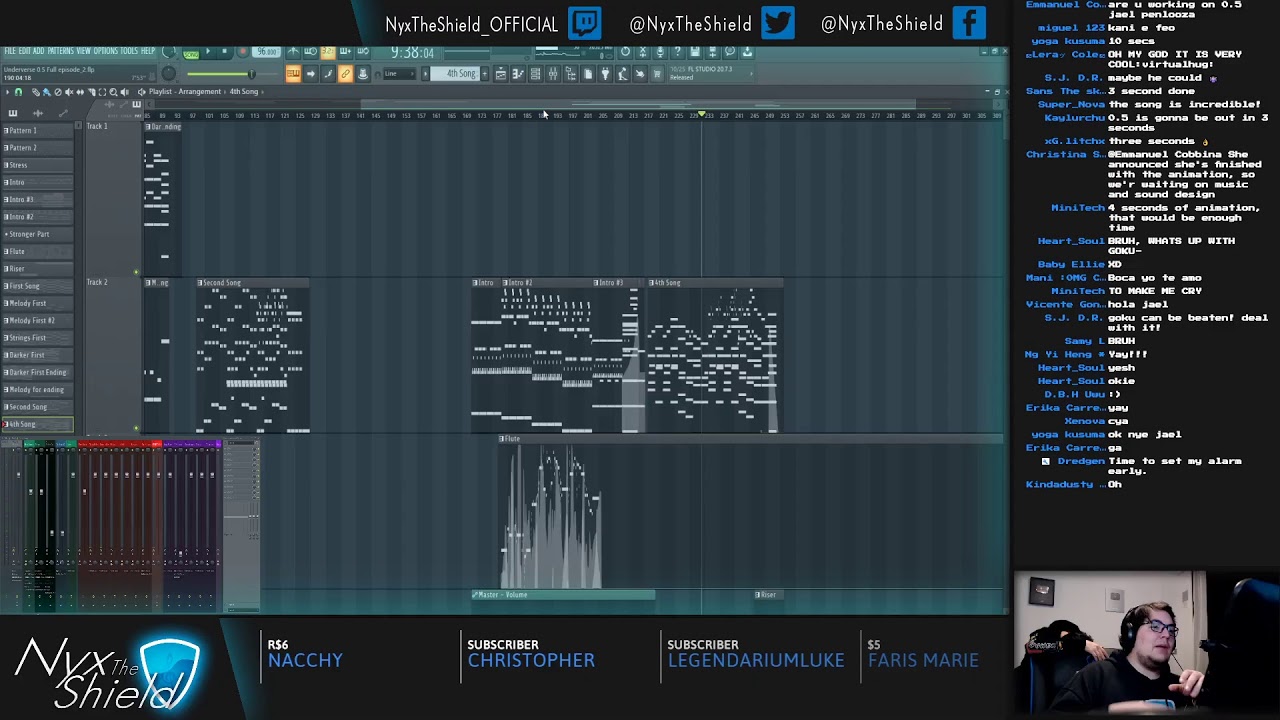Toggle the metronome

point(293,51)
